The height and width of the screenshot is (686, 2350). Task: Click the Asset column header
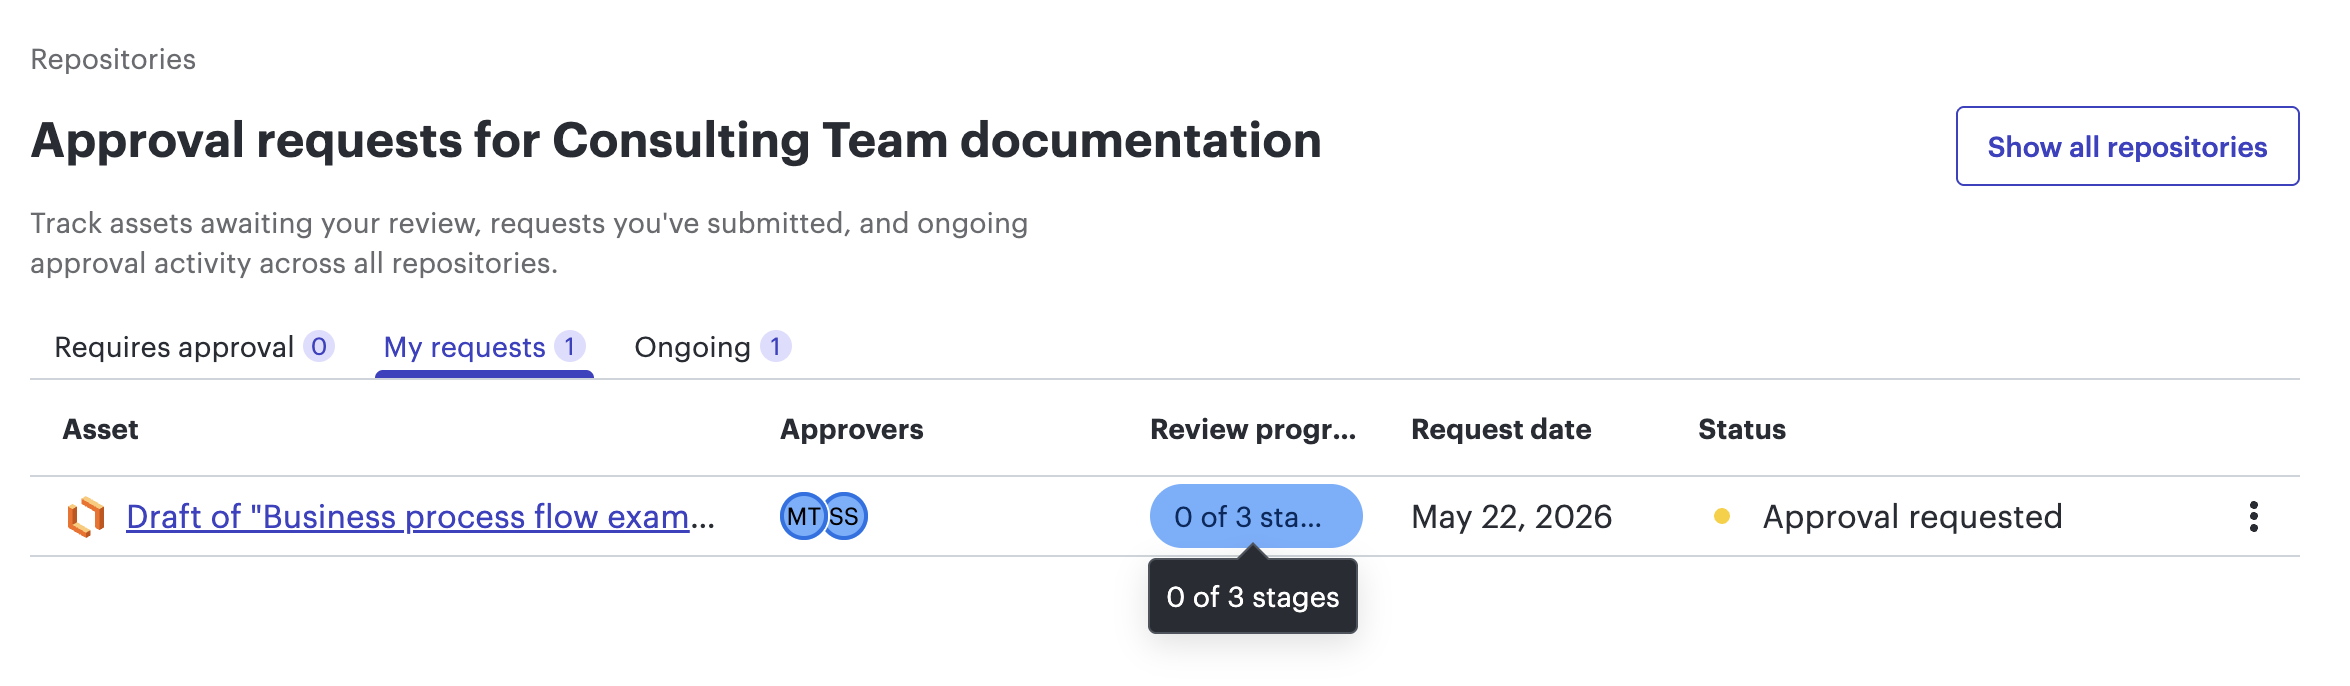100,429
